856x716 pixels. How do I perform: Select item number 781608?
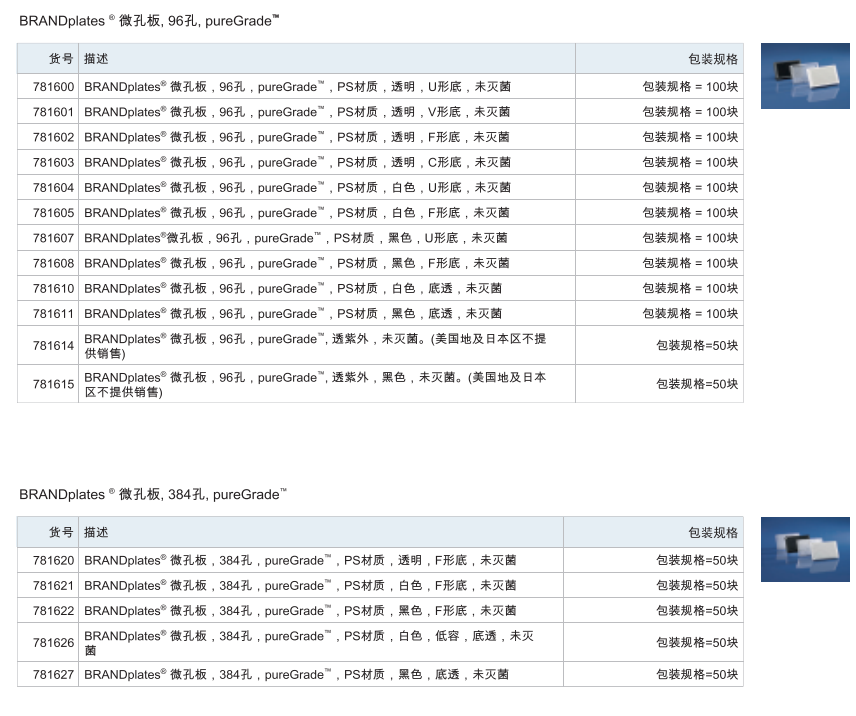[53, 263]
